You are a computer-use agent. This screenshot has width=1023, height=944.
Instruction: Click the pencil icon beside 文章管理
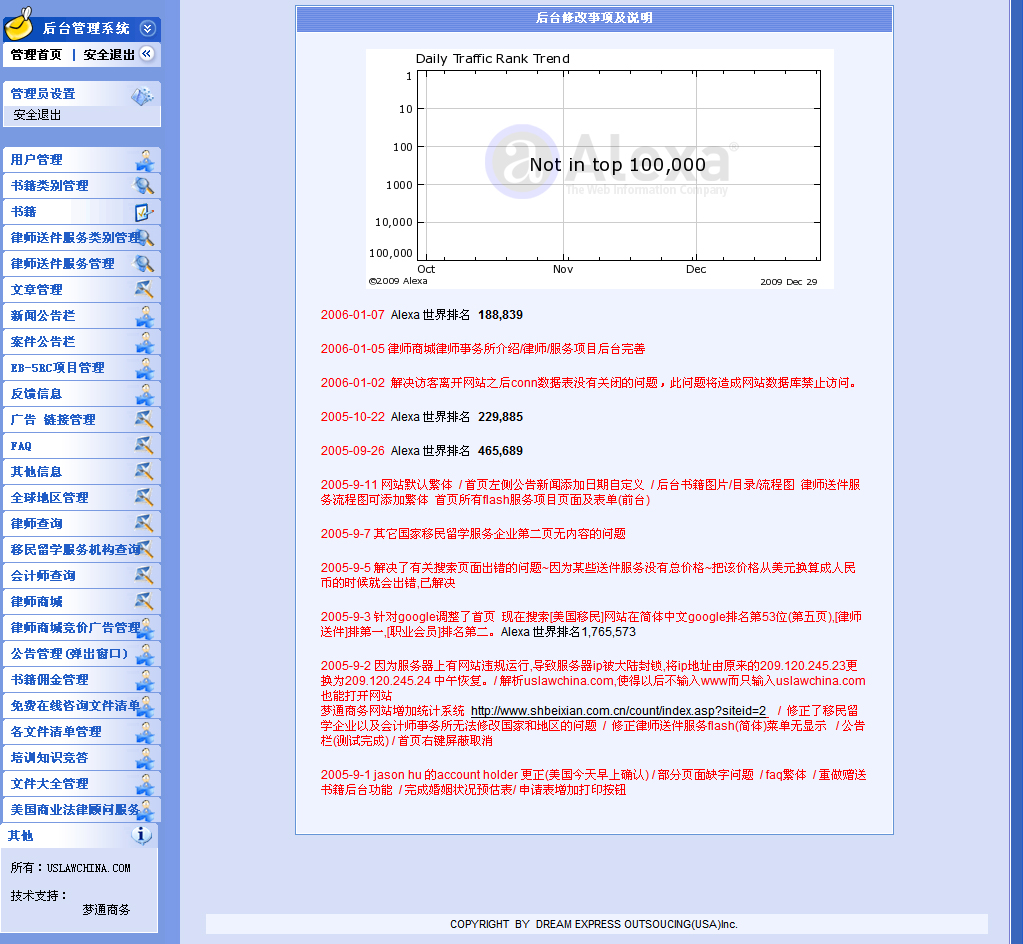[144, 290]
